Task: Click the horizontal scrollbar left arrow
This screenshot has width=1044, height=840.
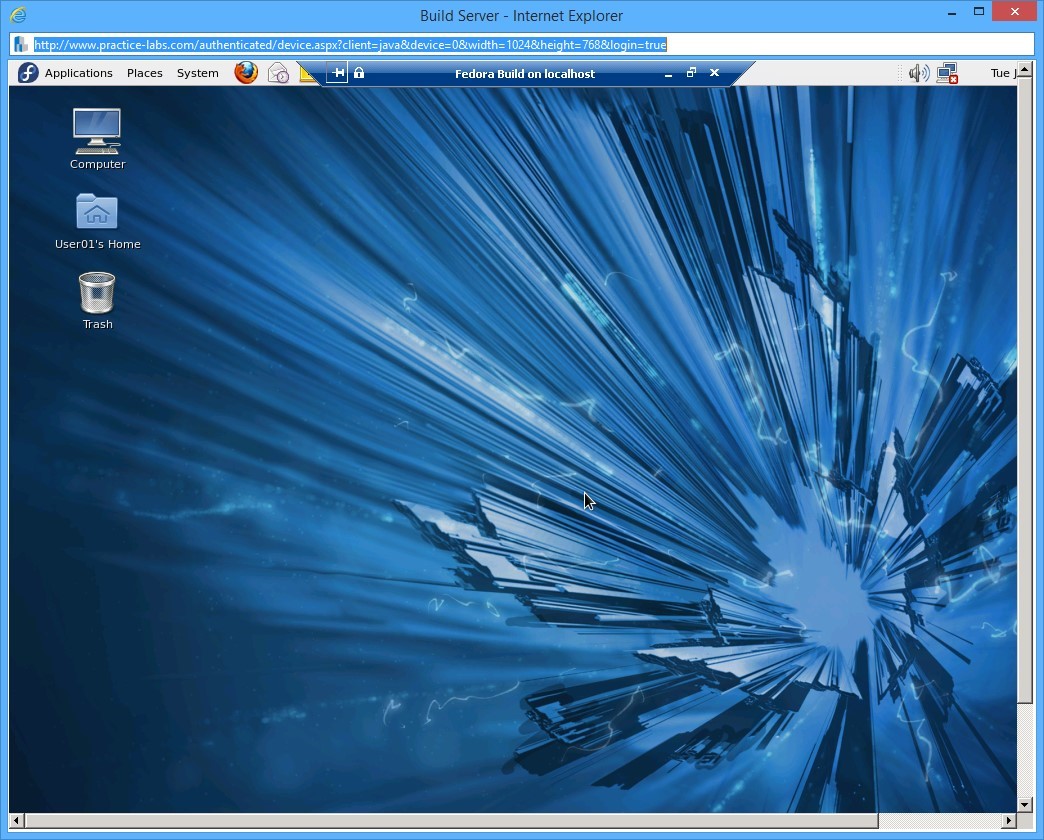Action: [15, 821]
